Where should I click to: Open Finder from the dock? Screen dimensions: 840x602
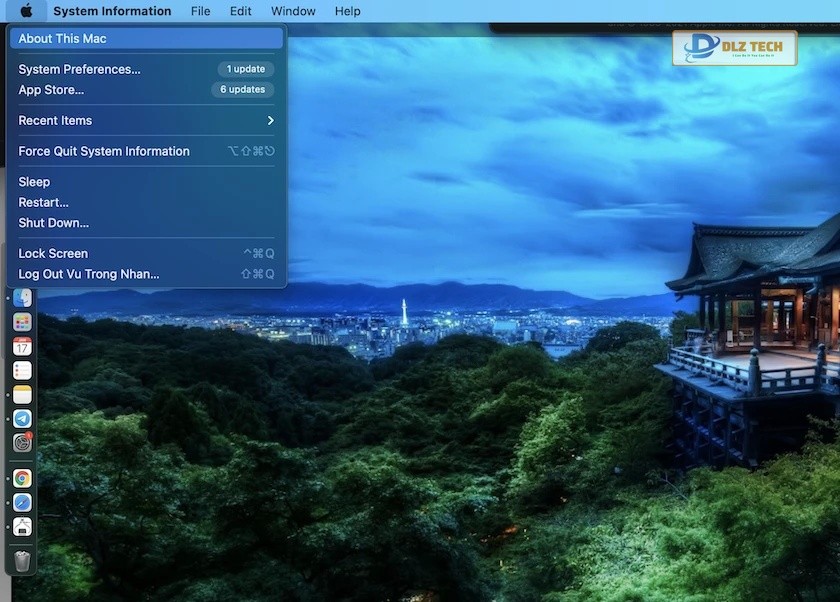point(22,298)
